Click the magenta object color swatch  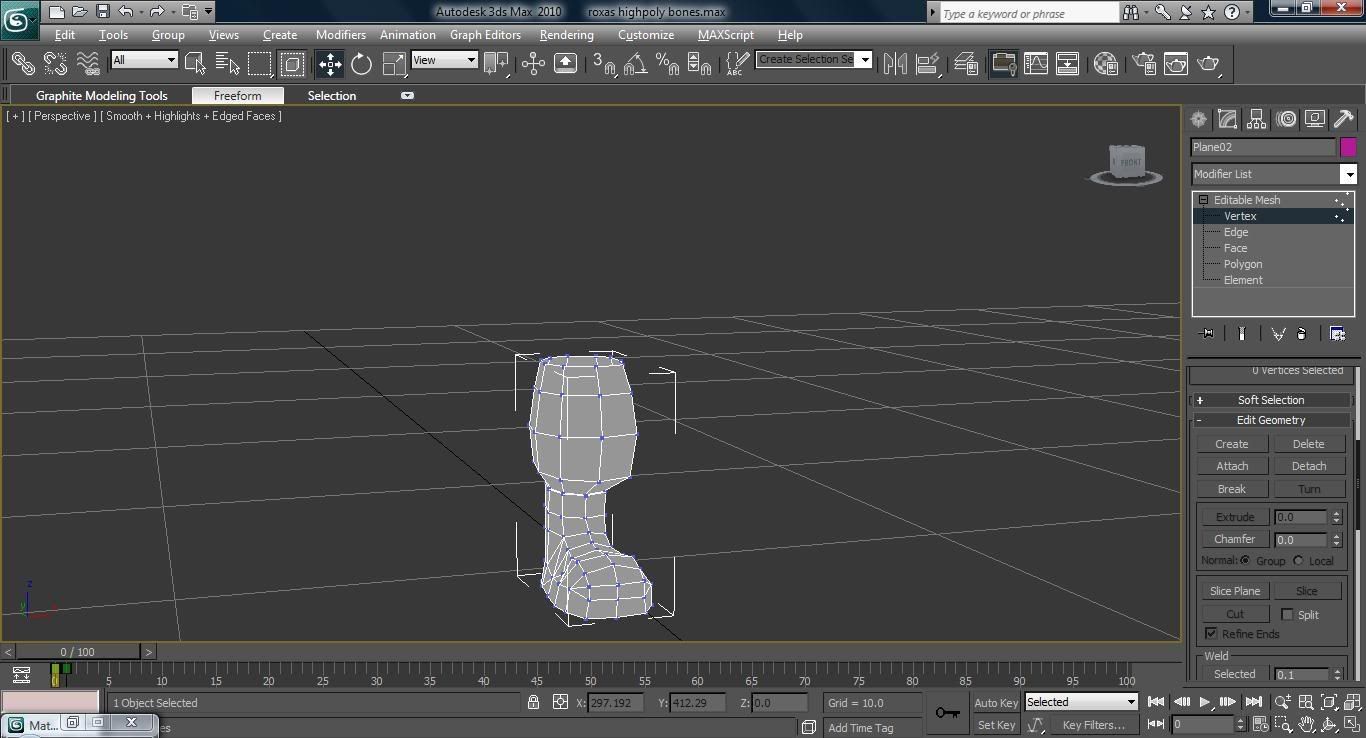point(1348,147)
